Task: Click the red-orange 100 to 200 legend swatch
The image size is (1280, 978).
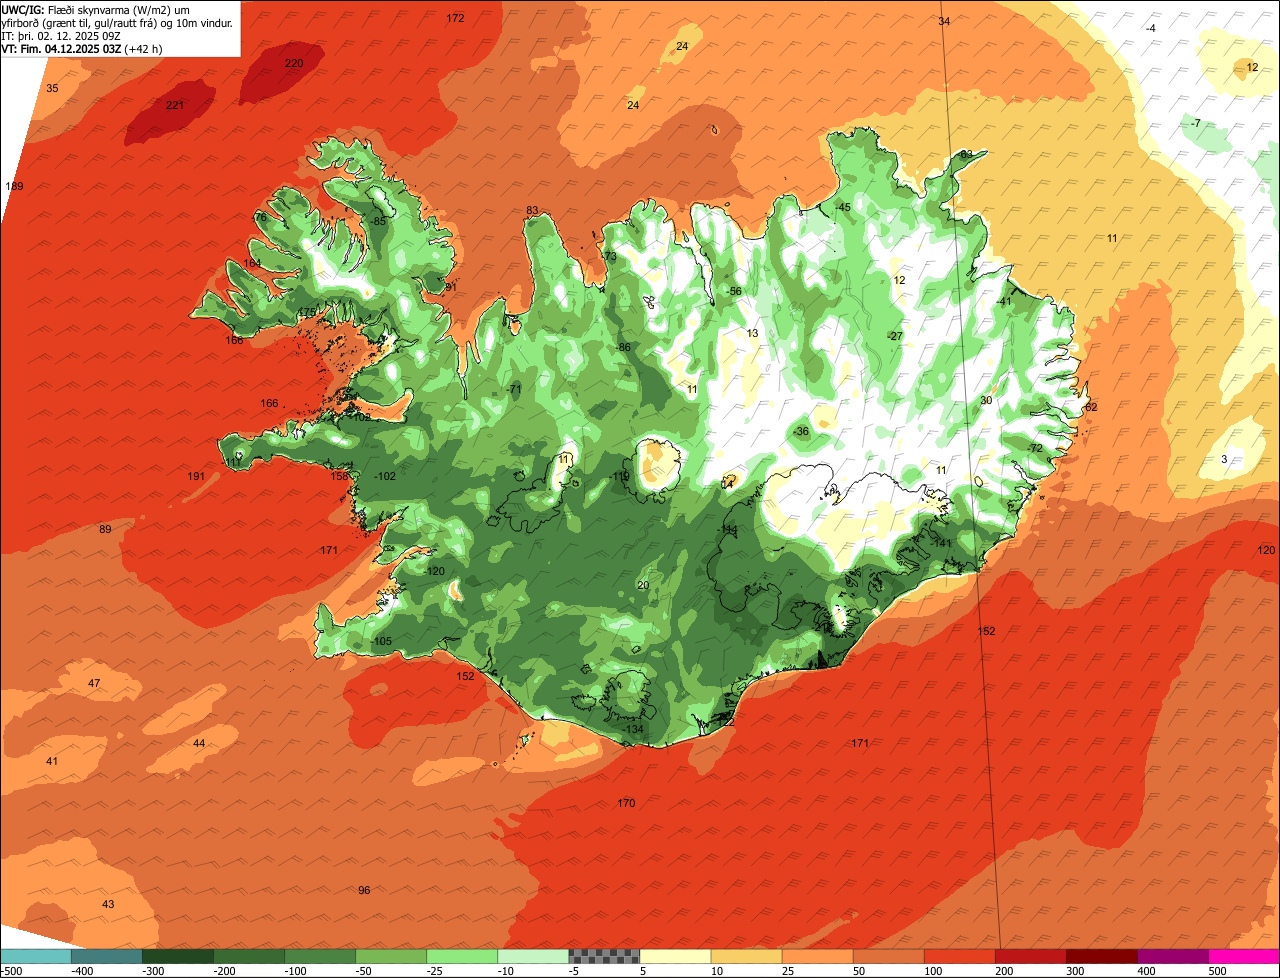Action: [959, 956]
